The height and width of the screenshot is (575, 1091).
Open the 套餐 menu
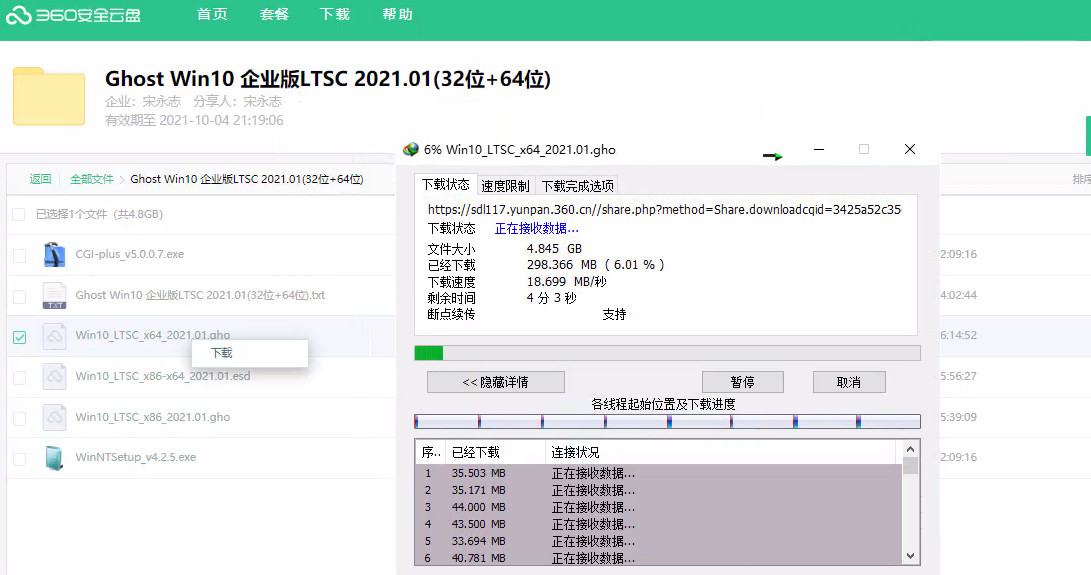[273, 14]
